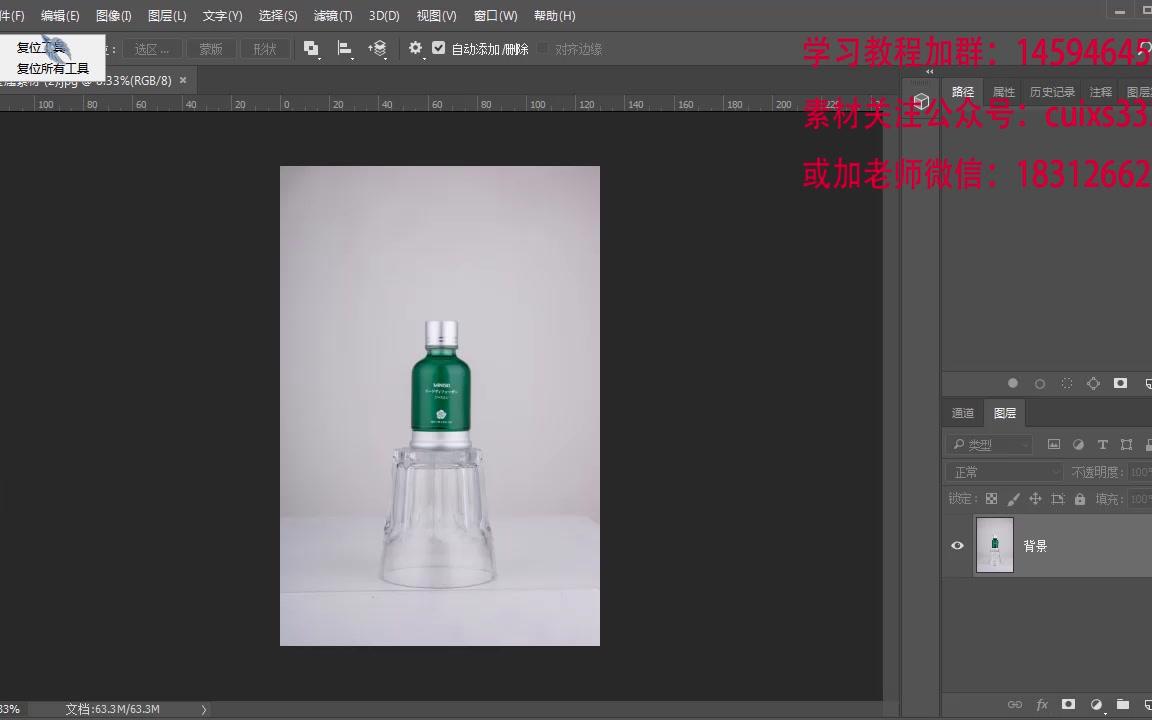The width and height of the screenshot is (1152, 720).
Task: Click the path operations icon in options bar
Action: [310, 48]
